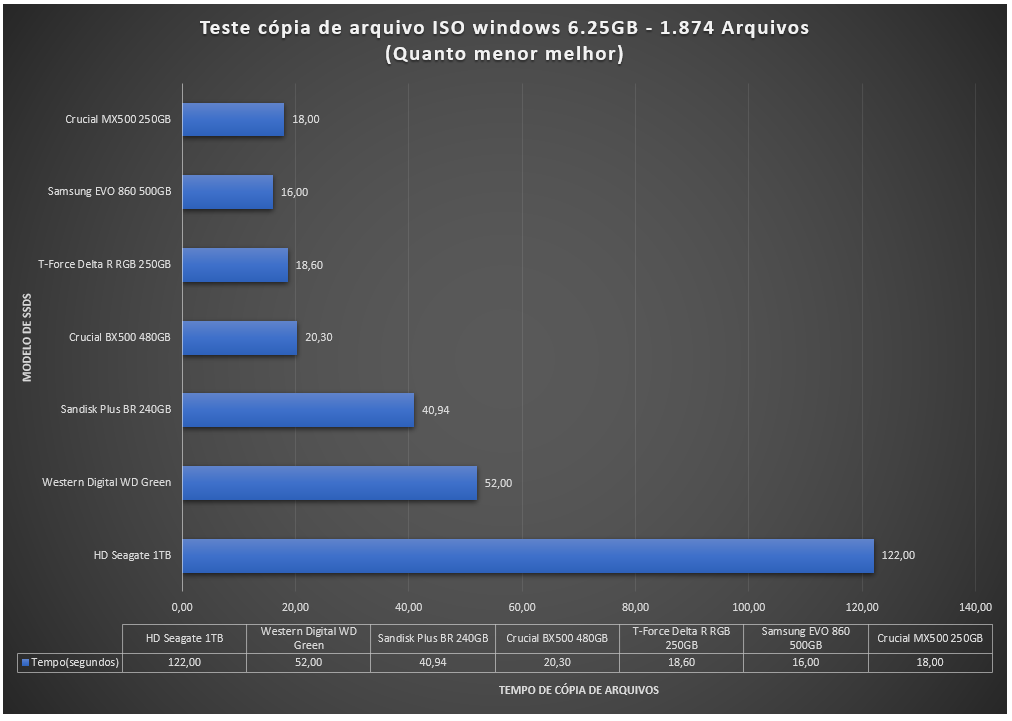This screenshot has width=1012, height=721.
Task: Click the T-Force Delta R RGB 250GB axis label
Action: (105, 265)
